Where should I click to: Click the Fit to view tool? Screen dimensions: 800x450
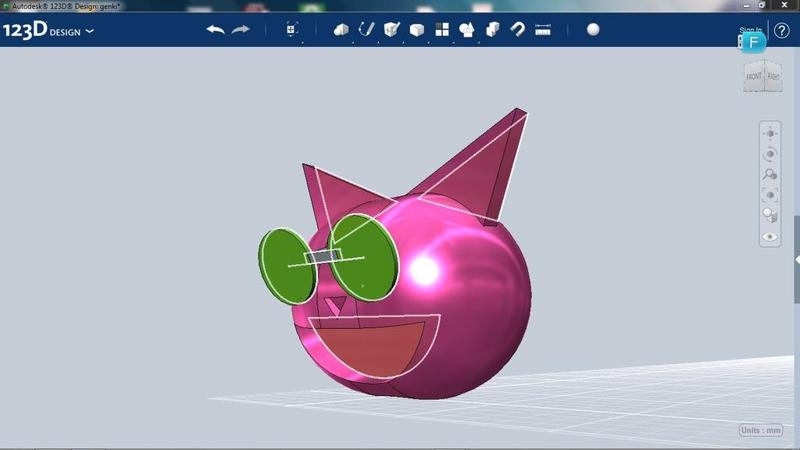(x=770, y=195)
